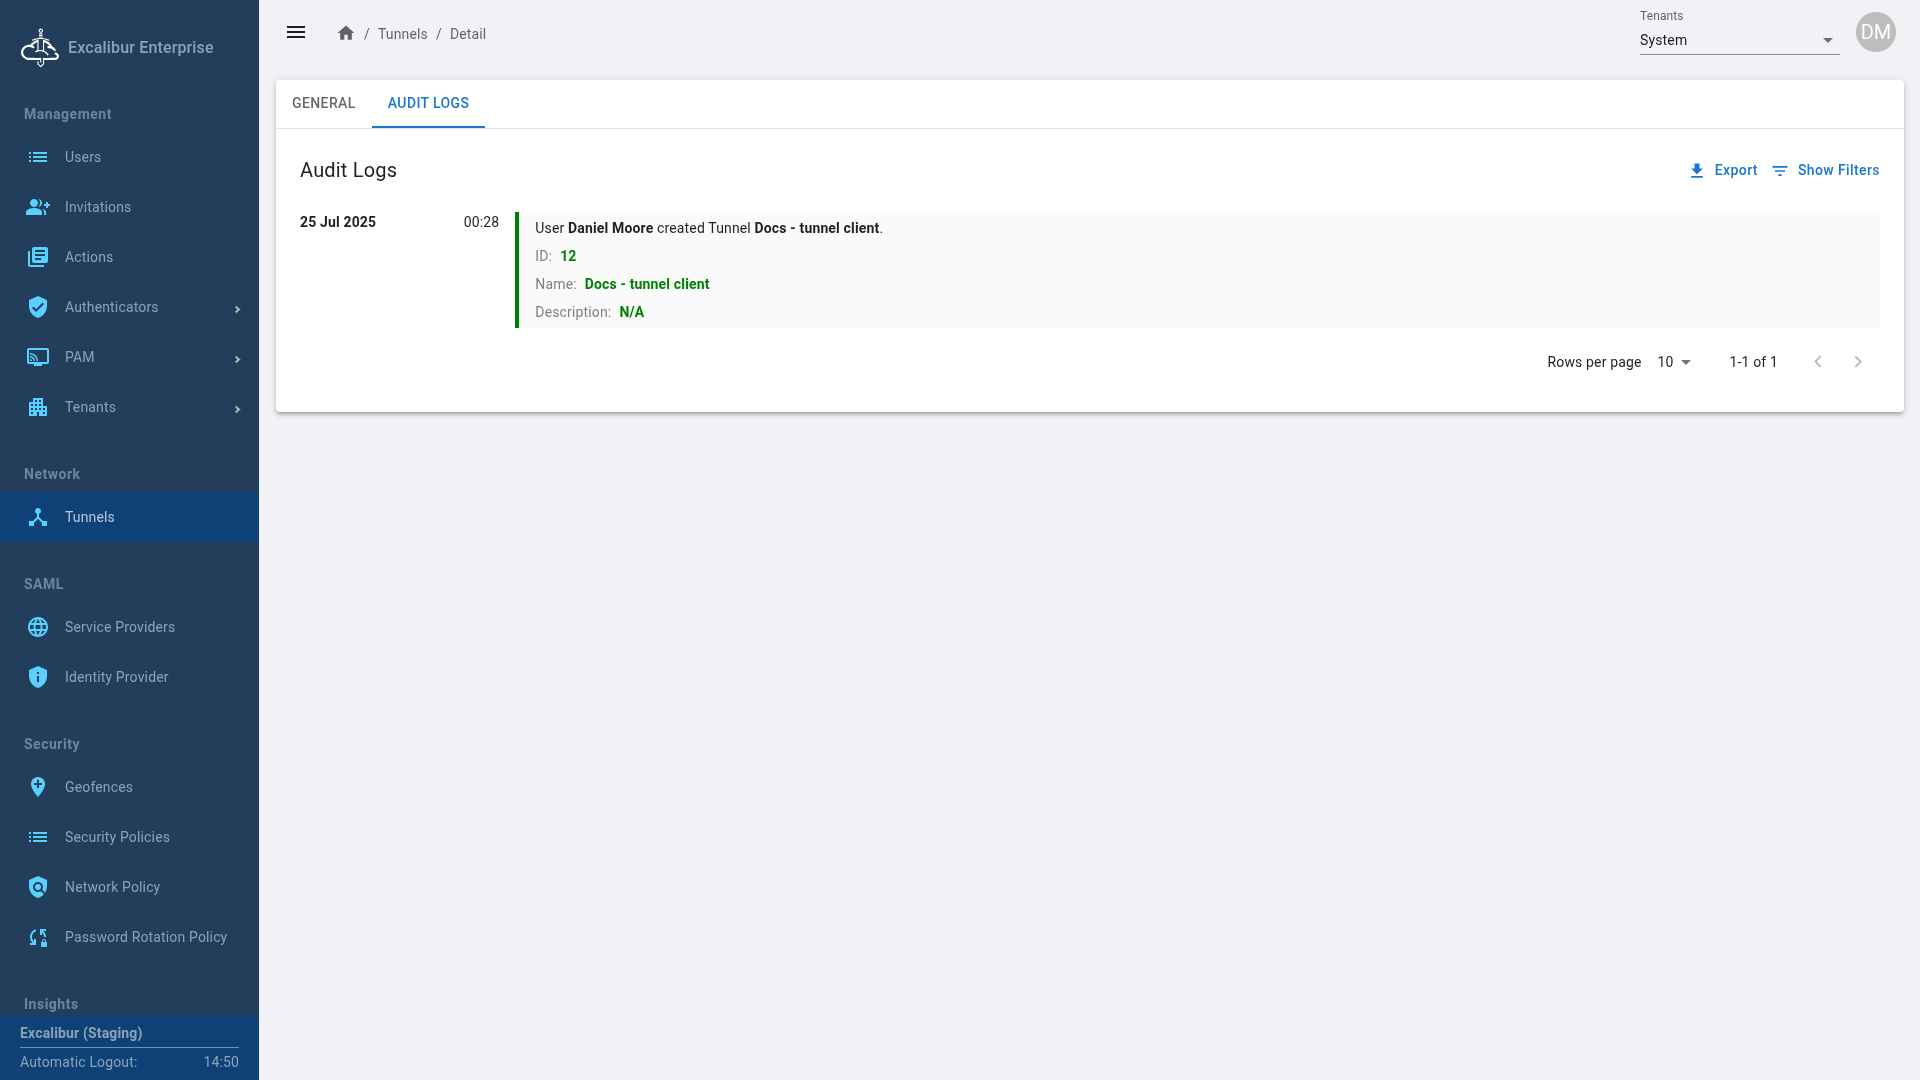Expand the Authenticators submenu
The height and width of the screenshot is (1080, 1920).
(237, 309)
